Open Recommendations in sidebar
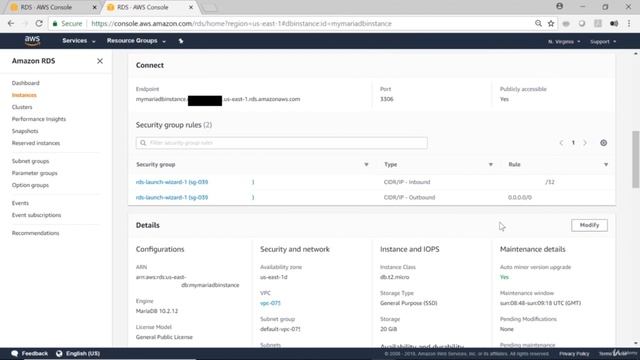640x360 pixels. pyautogui.click(x=36, y=233)
